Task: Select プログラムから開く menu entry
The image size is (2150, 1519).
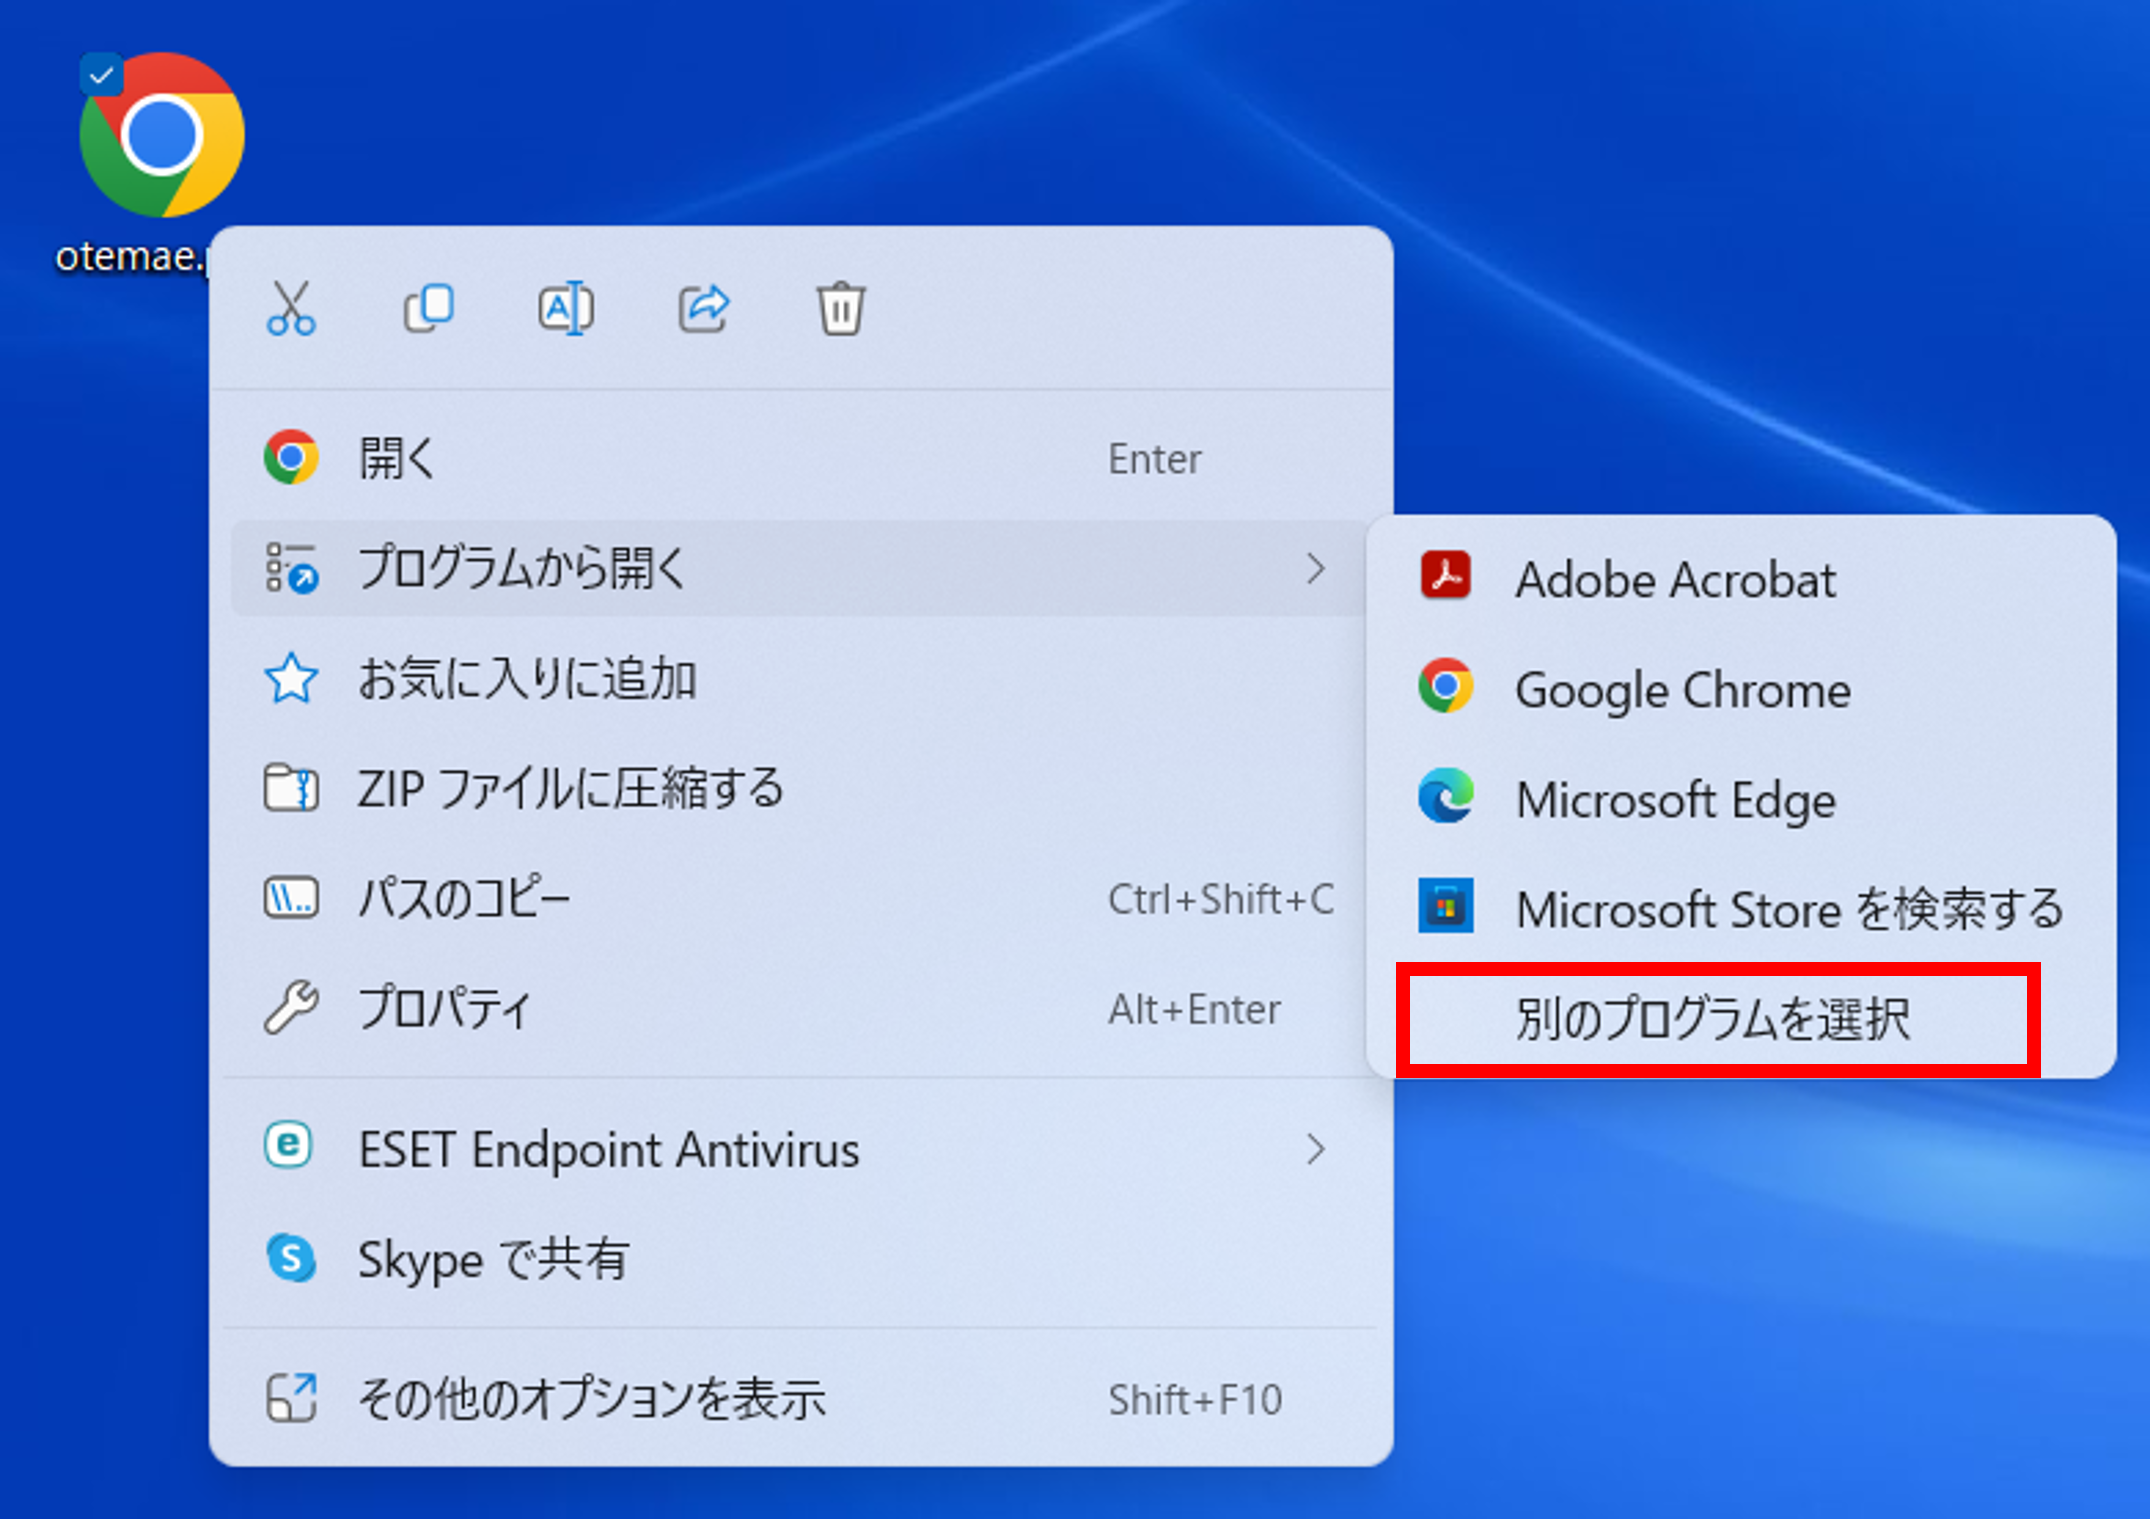Action: [800, 568]
